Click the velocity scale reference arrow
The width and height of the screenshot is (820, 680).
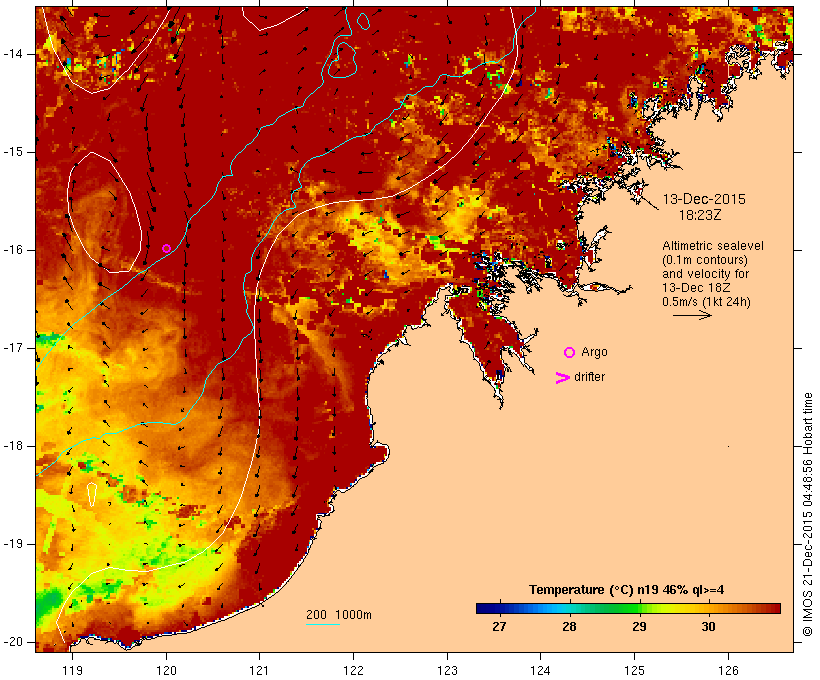pyautogui.click(x=692, y=315)
